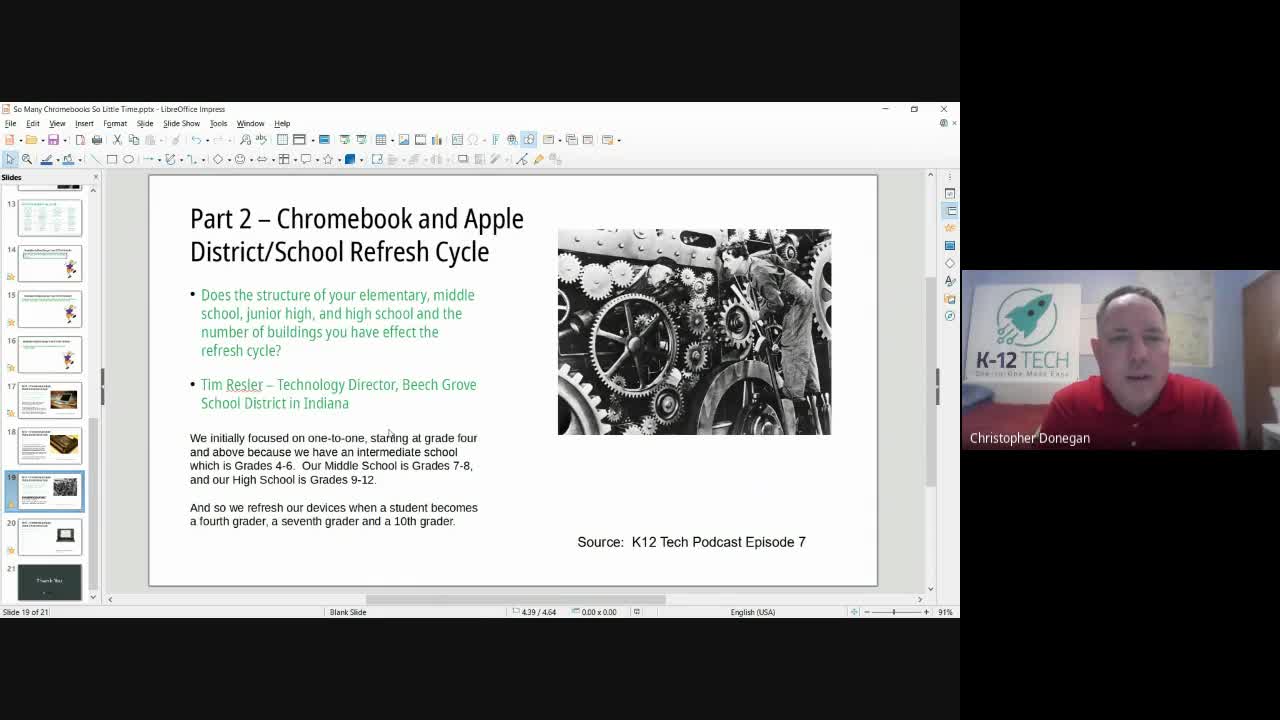The image size is (1280, 720).
Task: Open the Edit menu
Action: click(33, 124)
